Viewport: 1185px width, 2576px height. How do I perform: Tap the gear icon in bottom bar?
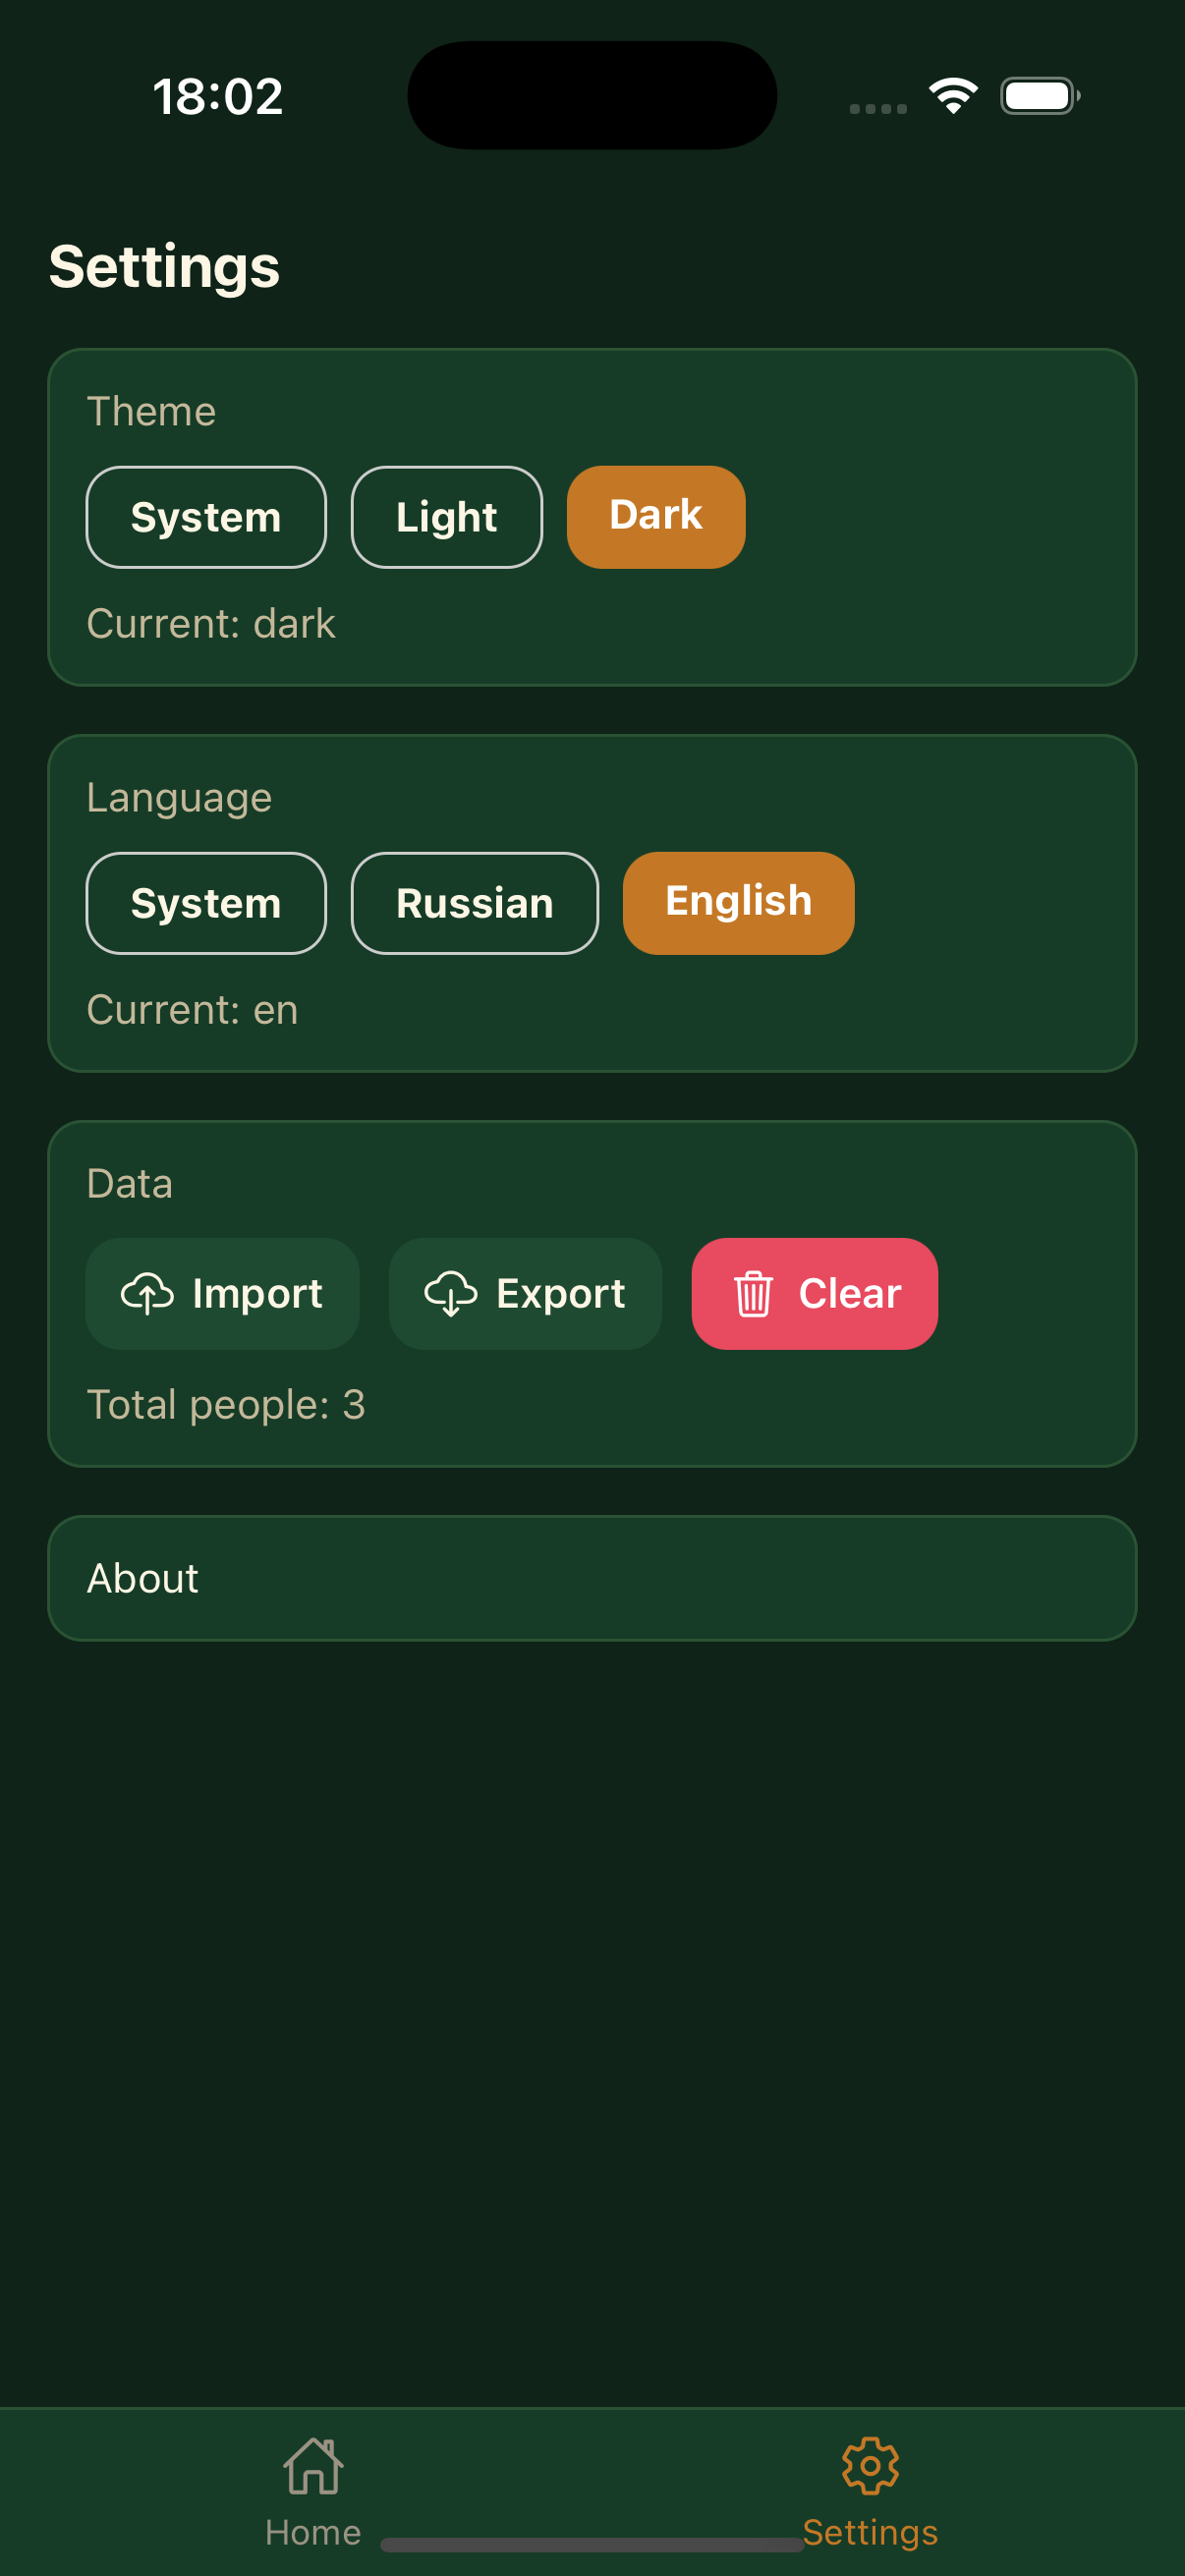[x=870, y=2465]
